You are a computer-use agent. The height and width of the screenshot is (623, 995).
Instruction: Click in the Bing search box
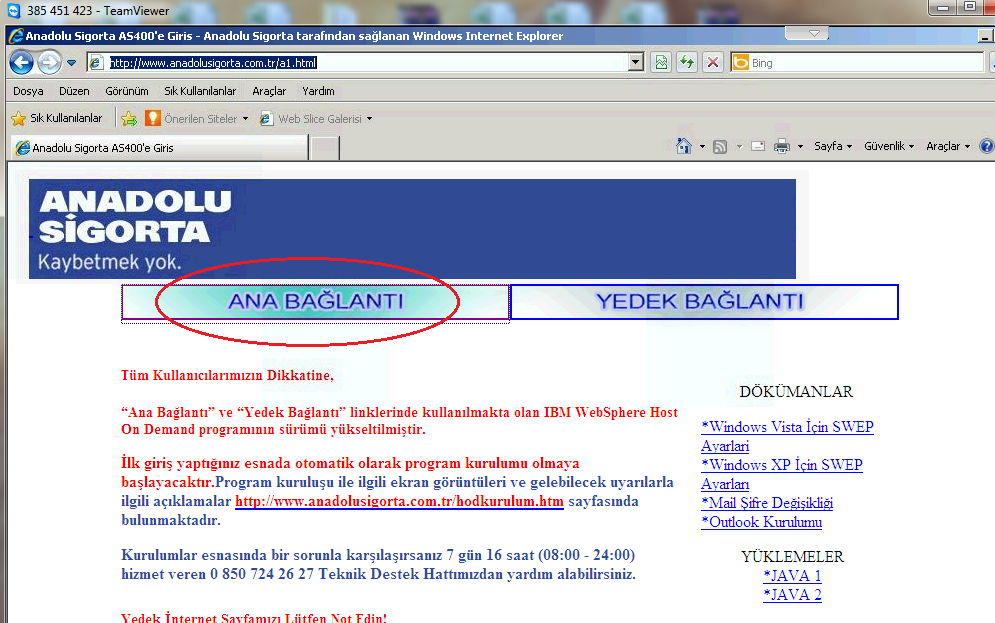pos(860,63)
